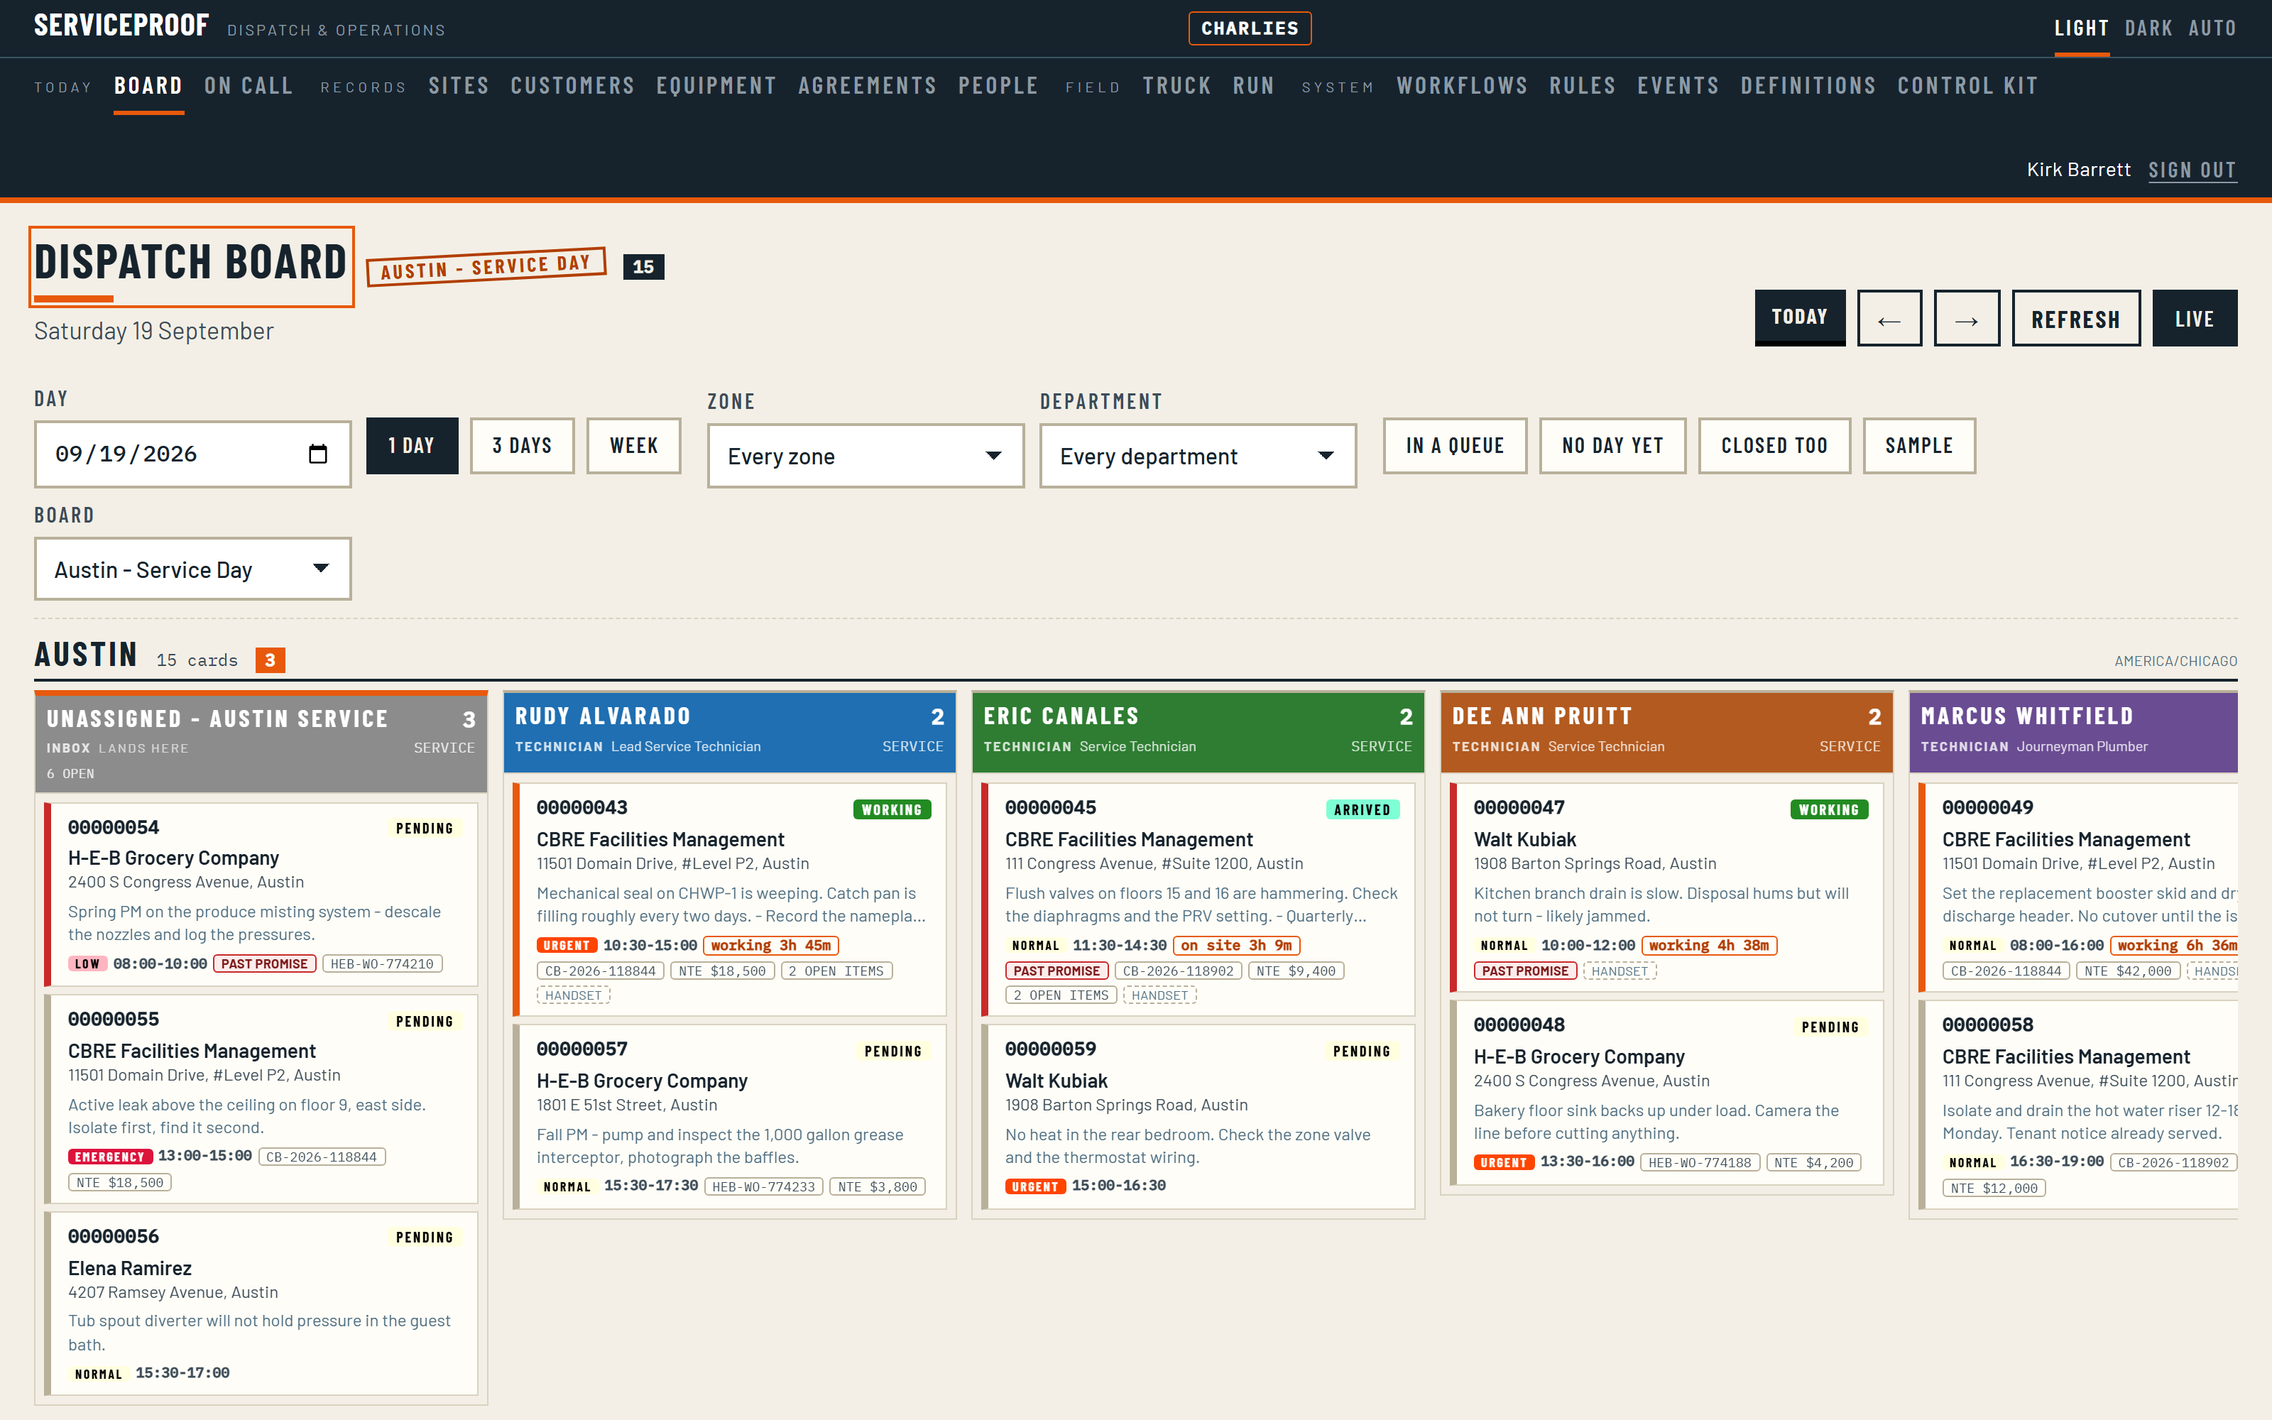Click the date input field 09/19/2026
The height and width of the screenshot is (1420, 2272).
click(x=193, y=454)
